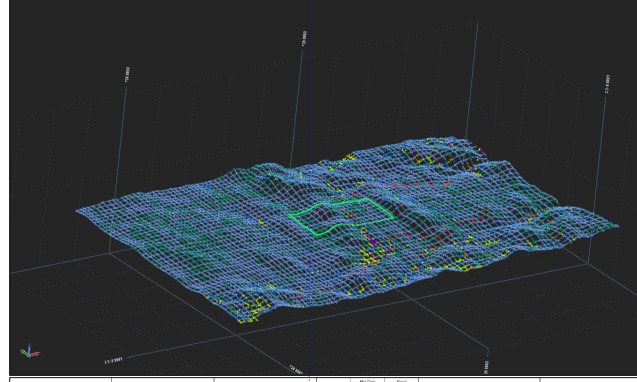This screenshot has width=637, height=382.
Task: Click the second cell in bottom table row
Action: (163, 380)
